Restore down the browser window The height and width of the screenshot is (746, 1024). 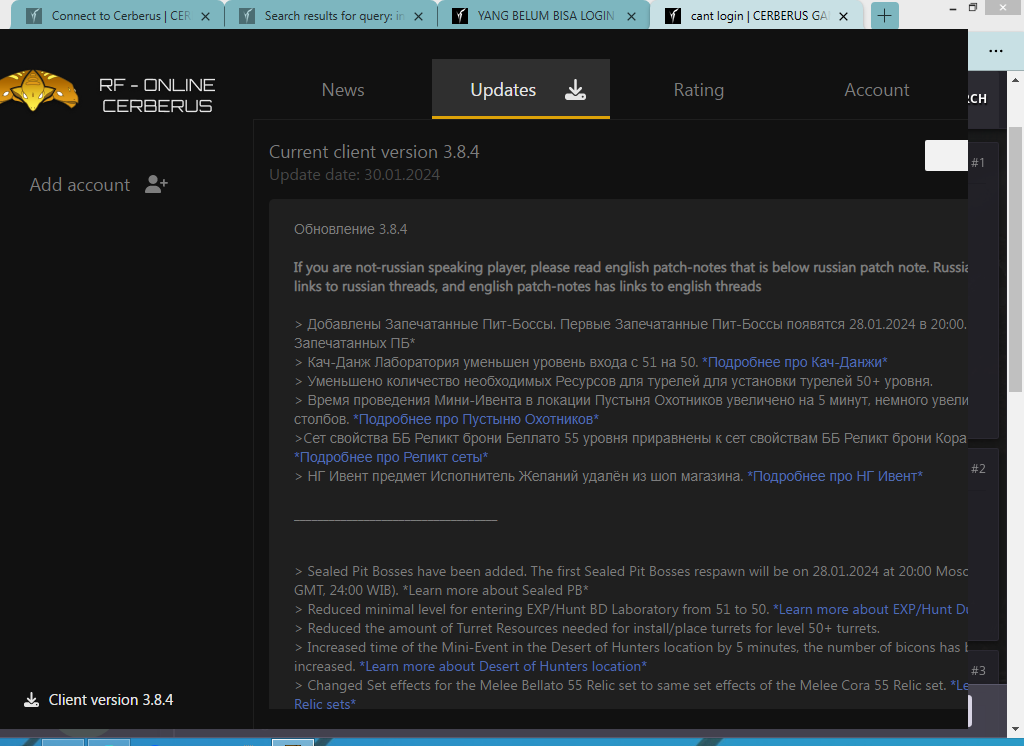coord(973,8)
